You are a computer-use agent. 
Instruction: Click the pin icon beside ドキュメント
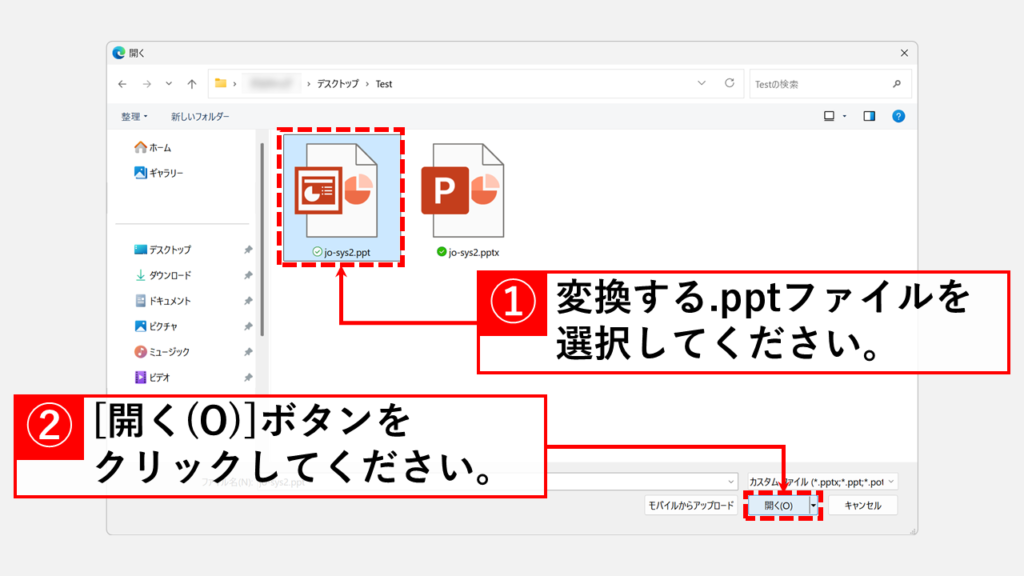click(248, 300)
